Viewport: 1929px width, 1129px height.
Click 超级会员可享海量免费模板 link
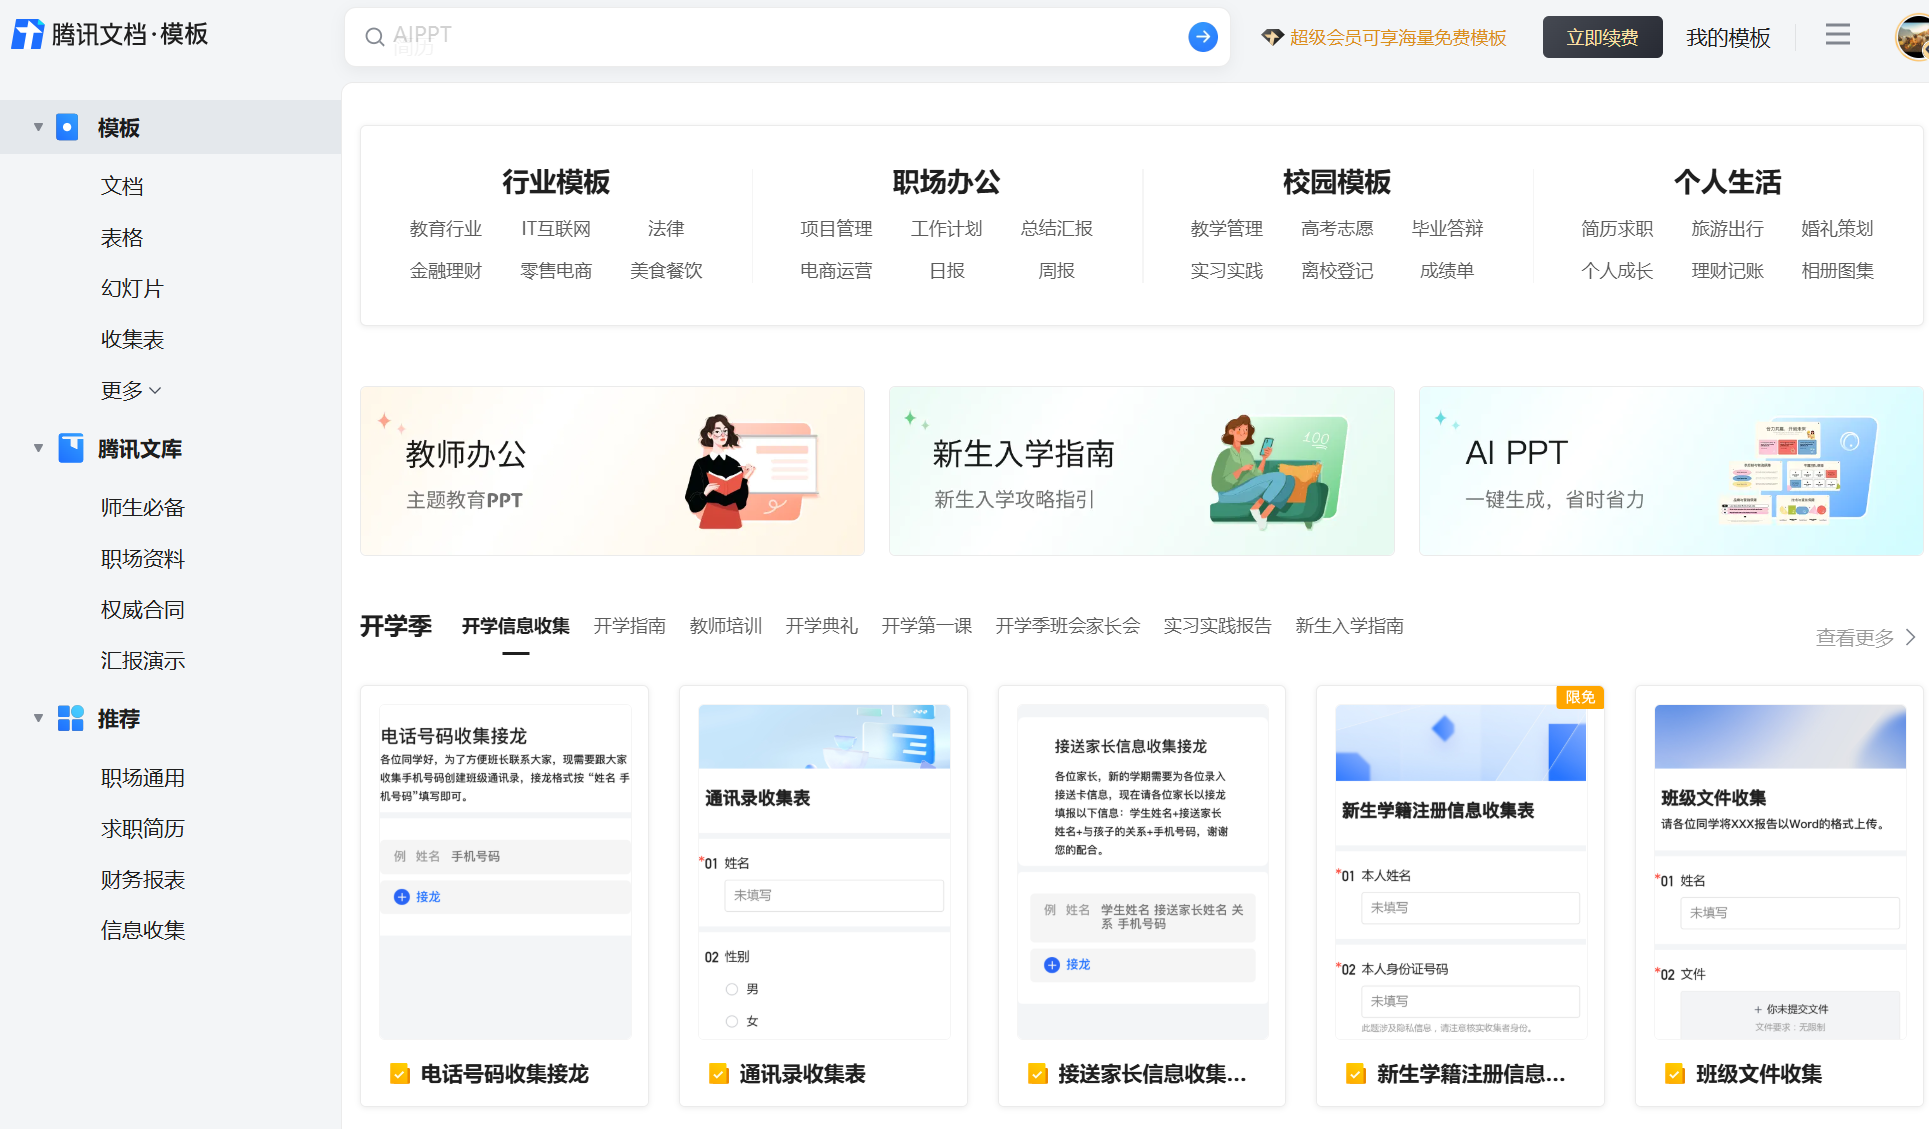(x=1398, y=37)
